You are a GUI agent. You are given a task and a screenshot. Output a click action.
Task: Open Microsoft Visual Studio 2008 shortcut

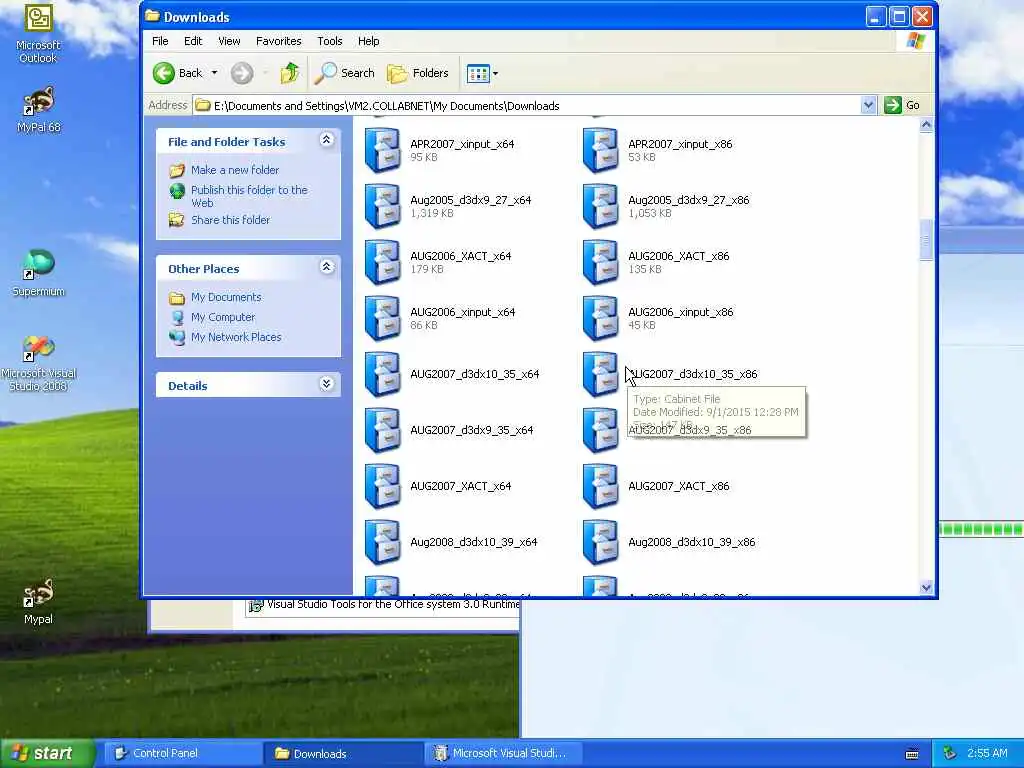coord(38,363)
